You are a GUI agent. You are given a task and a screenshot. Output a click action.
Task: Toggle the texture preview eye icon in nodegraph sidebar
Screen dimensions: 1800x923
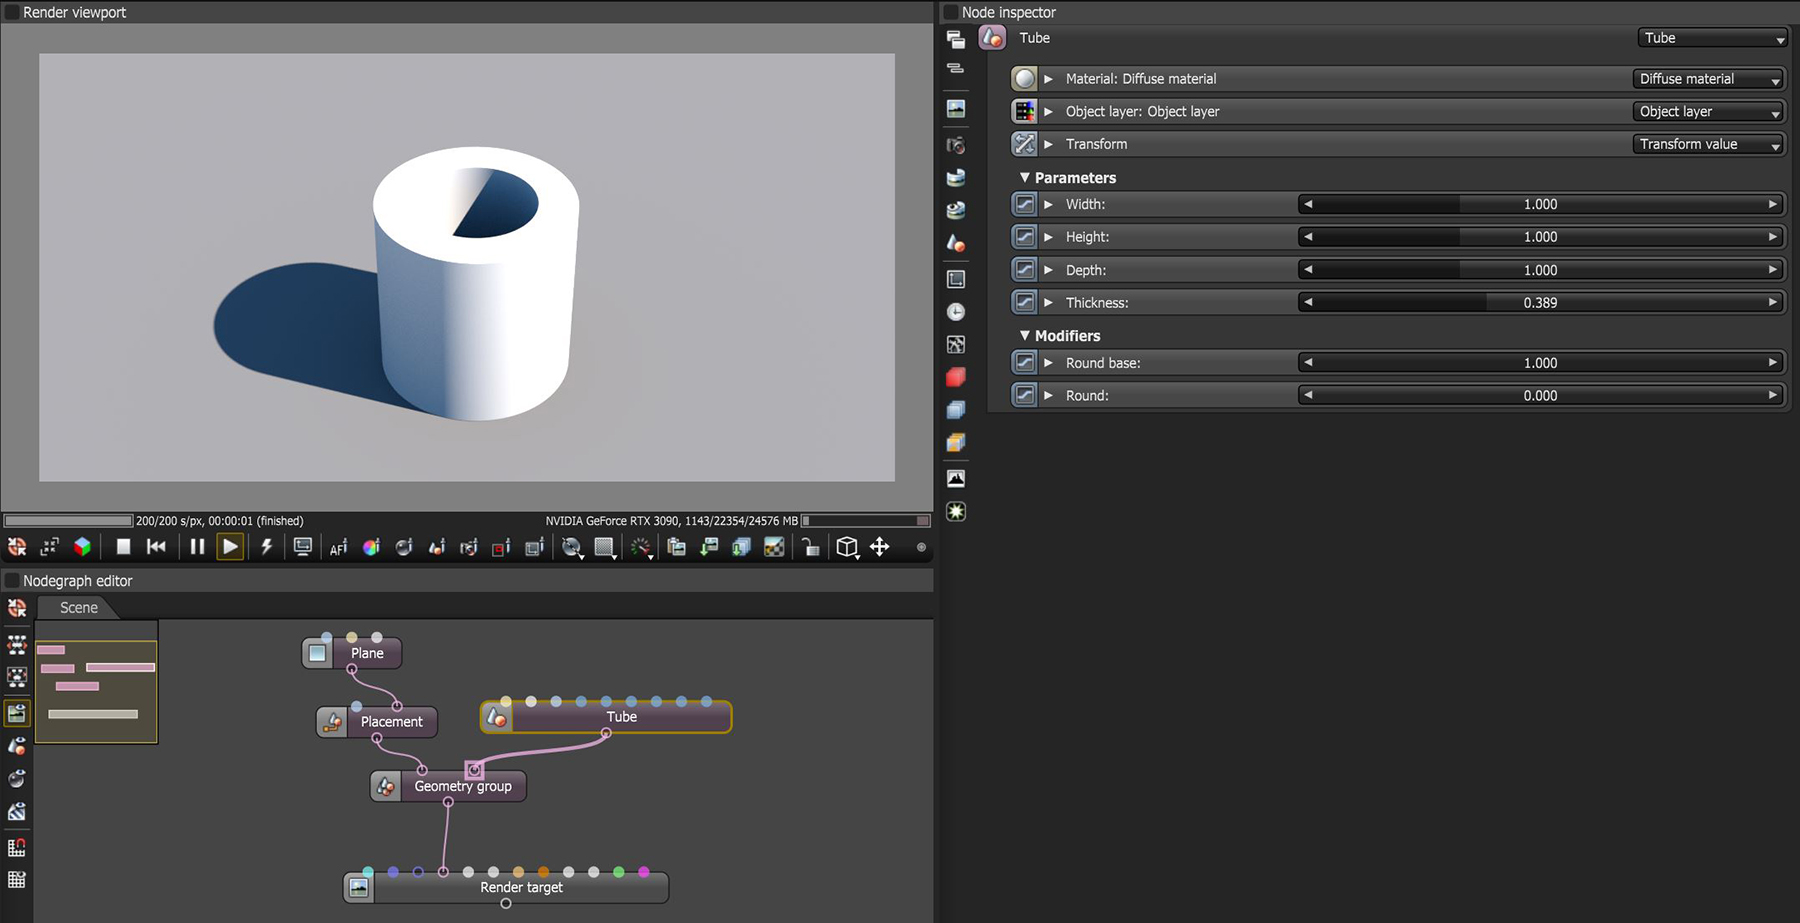point(17,812)
